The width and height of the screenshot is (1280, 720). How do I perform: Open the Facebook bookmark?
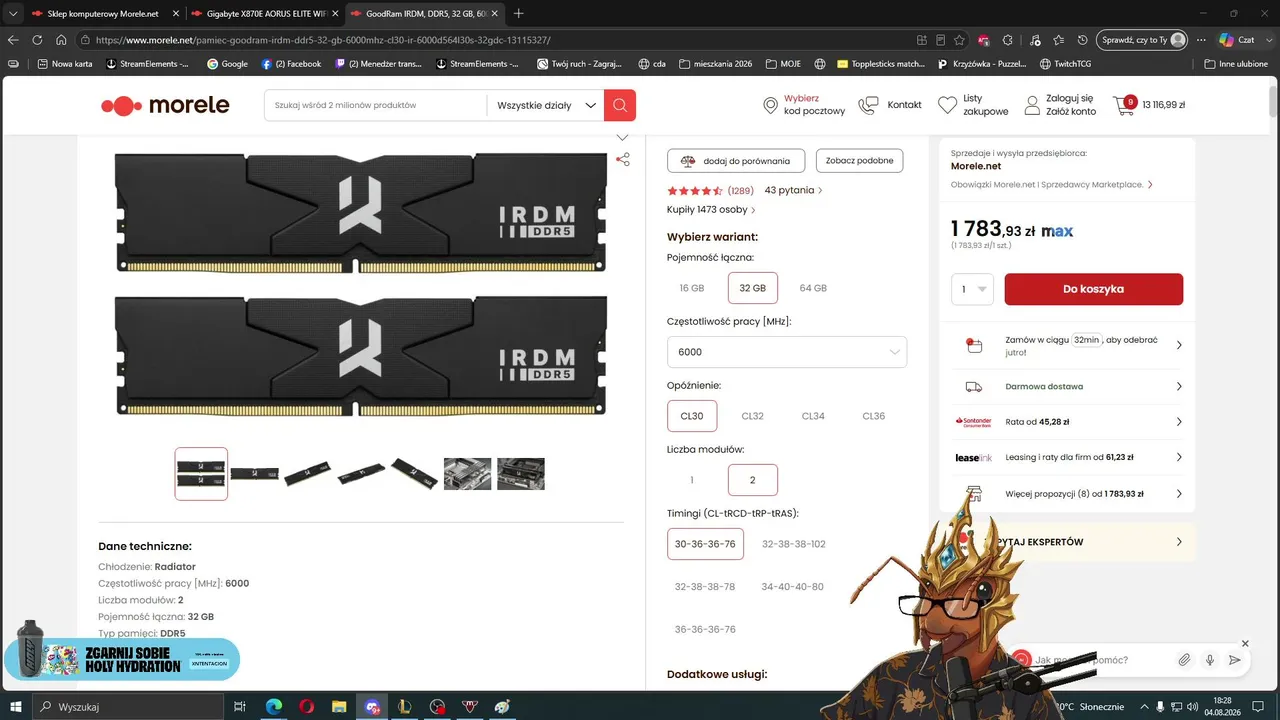point(291,64)
